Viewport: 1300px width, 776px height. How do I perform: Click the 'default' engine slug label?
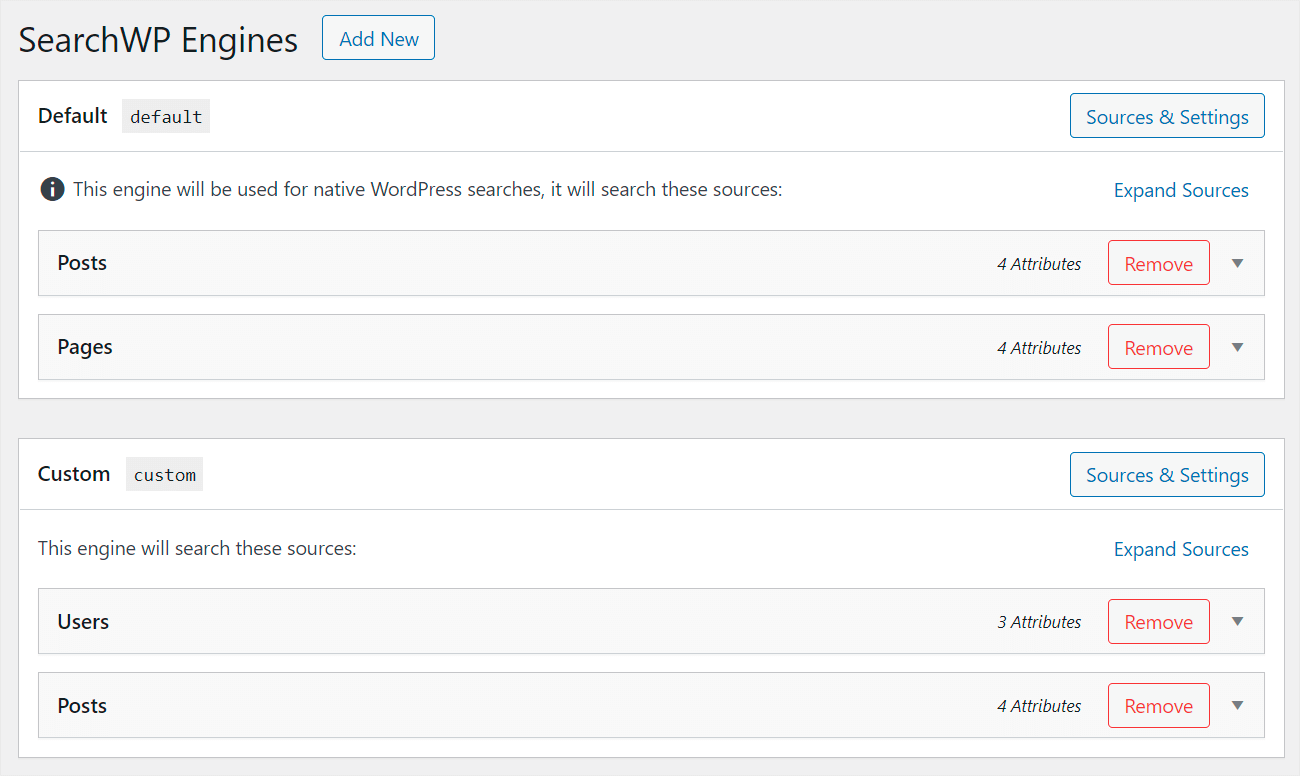pyautogui.click(x=166, y=116)
